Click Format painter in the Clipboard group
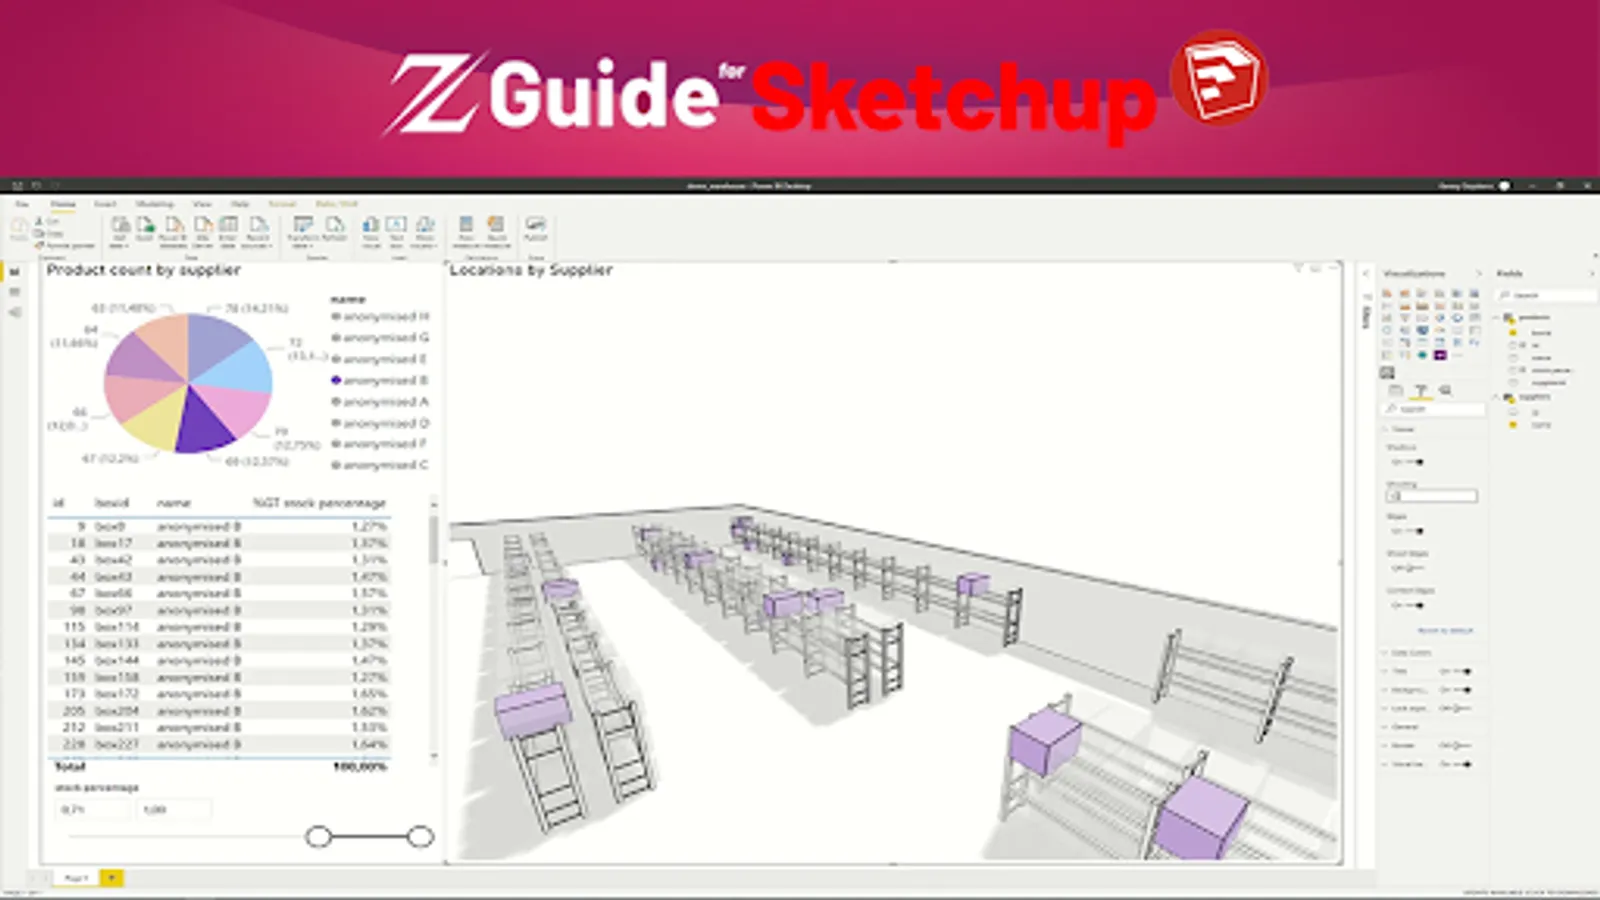Screen dimensions: 1600x900 [67, 245]
